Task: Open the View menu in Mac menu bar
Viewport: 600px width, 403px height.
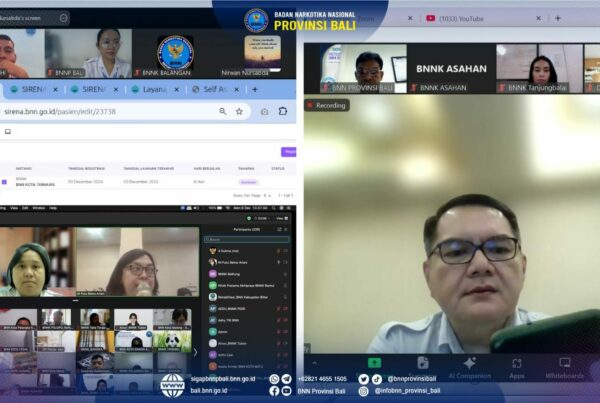Action: [x=14, y=208]
